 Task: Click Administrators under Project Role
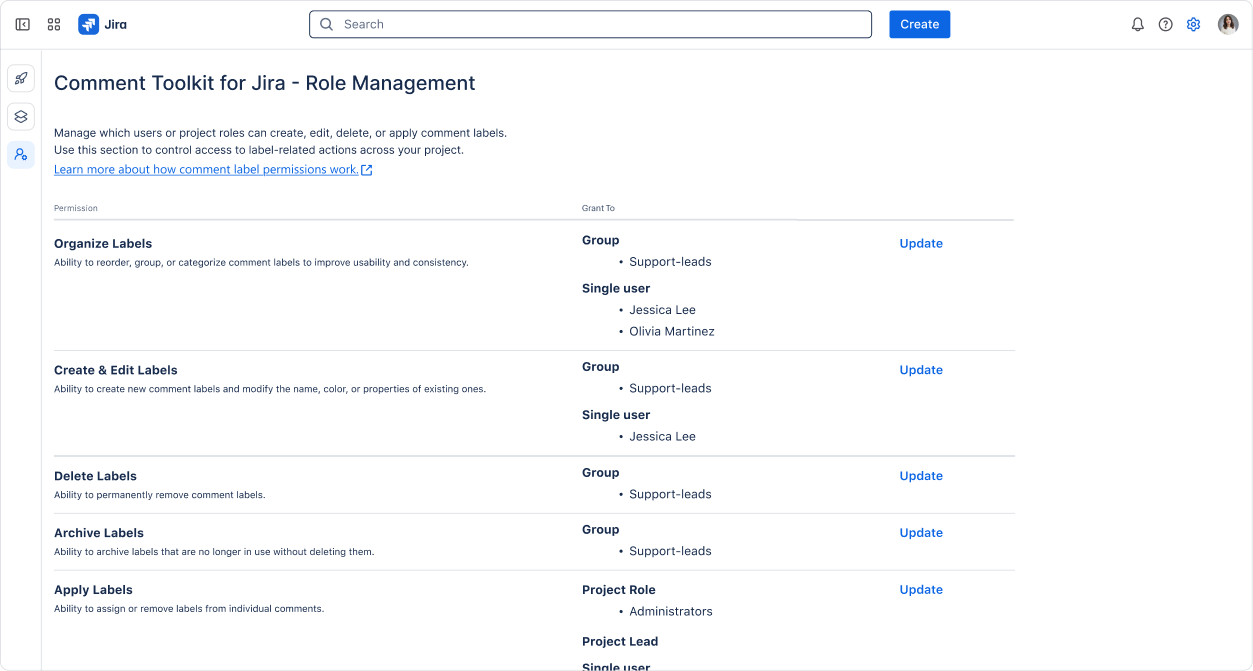(671, 611)
